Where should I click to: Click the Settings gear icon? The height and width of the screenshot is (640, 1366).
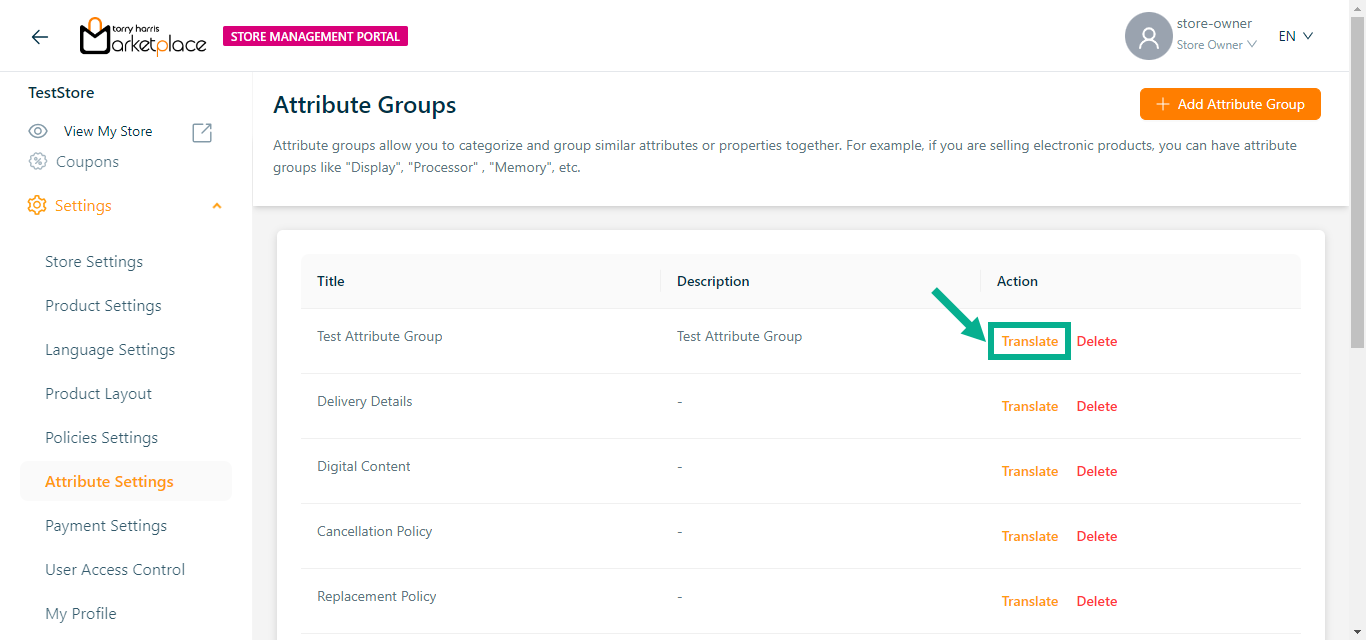(x=37, y=205)
